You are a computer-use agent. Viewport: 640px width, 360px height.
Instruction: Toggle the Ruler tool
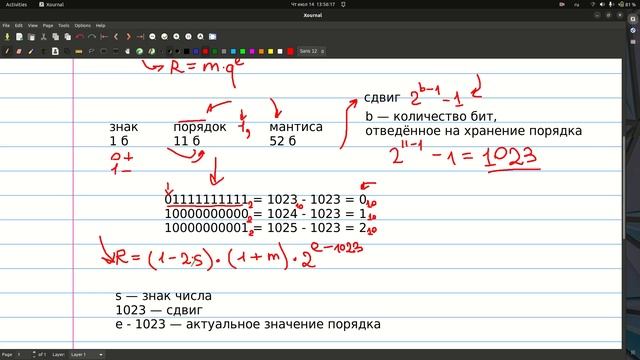click(79, 51)
